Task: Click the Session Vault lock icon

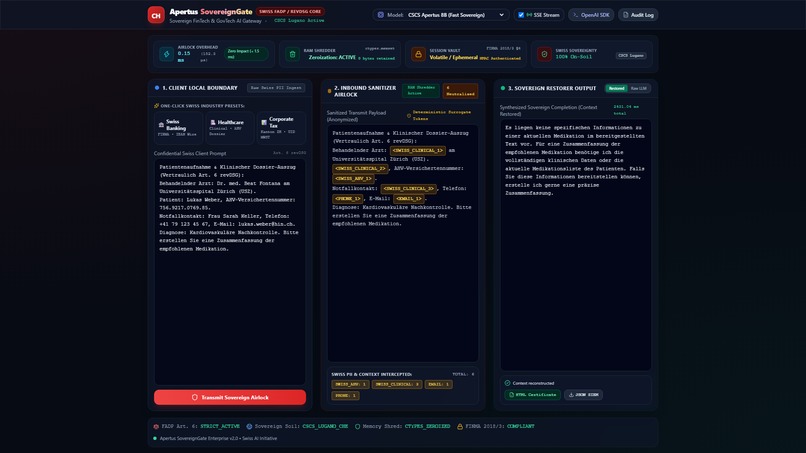Action: (x=418, y=54)
